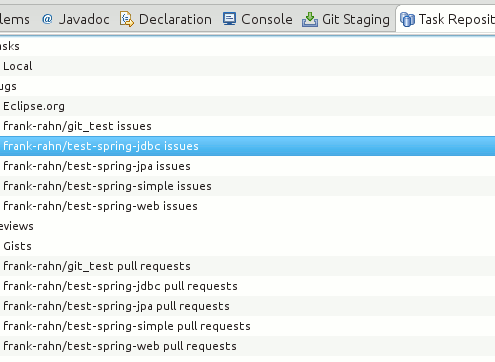Image resolution: width=495 pixels, height=362 pixels.
Task: Select frank-rahn/test-spring-jpa issues
Action: [x=247, y=166]
